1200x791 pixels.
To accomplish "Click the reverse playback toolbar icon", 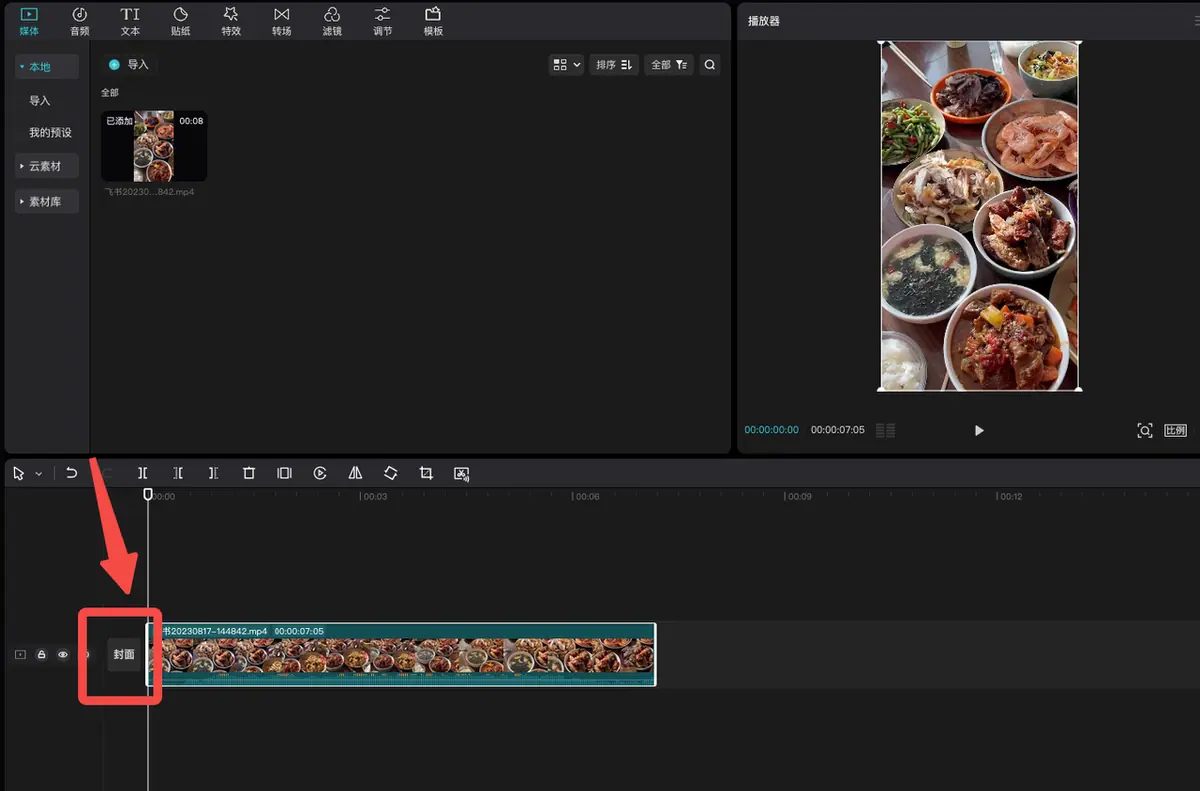I will 320,473.
